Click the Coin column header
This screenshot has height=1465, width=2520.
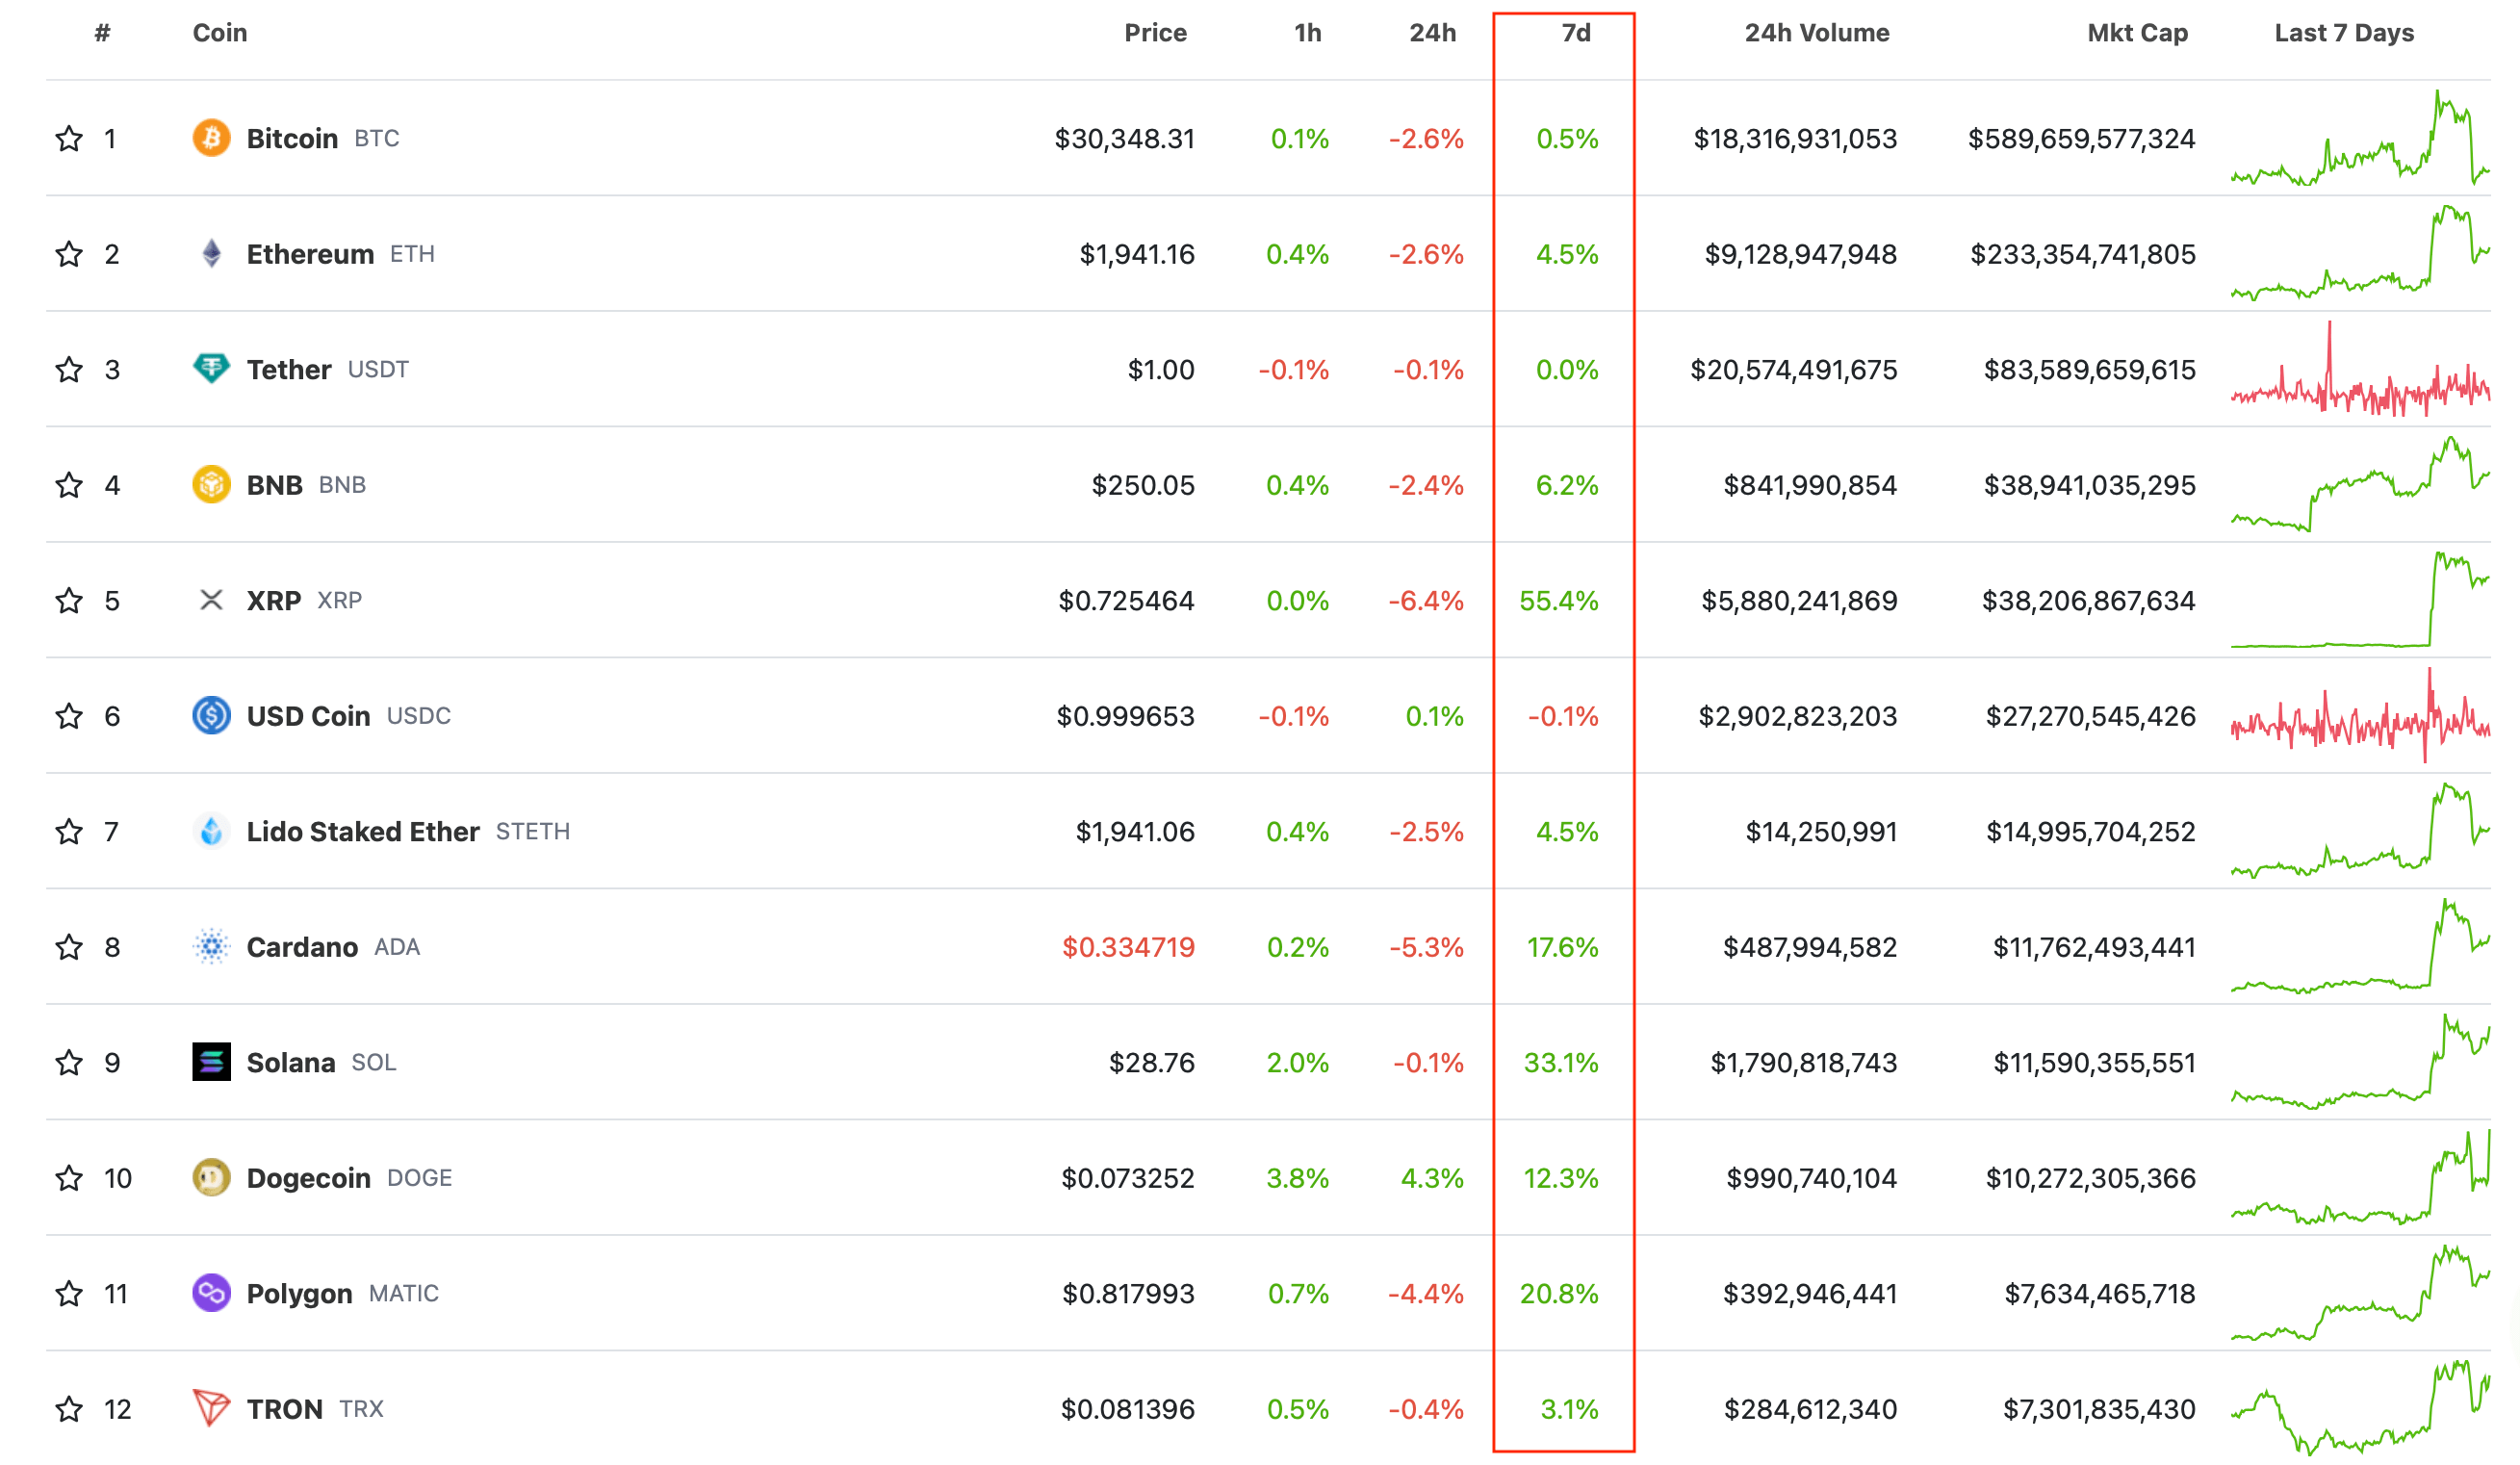(x=220, y=33)
